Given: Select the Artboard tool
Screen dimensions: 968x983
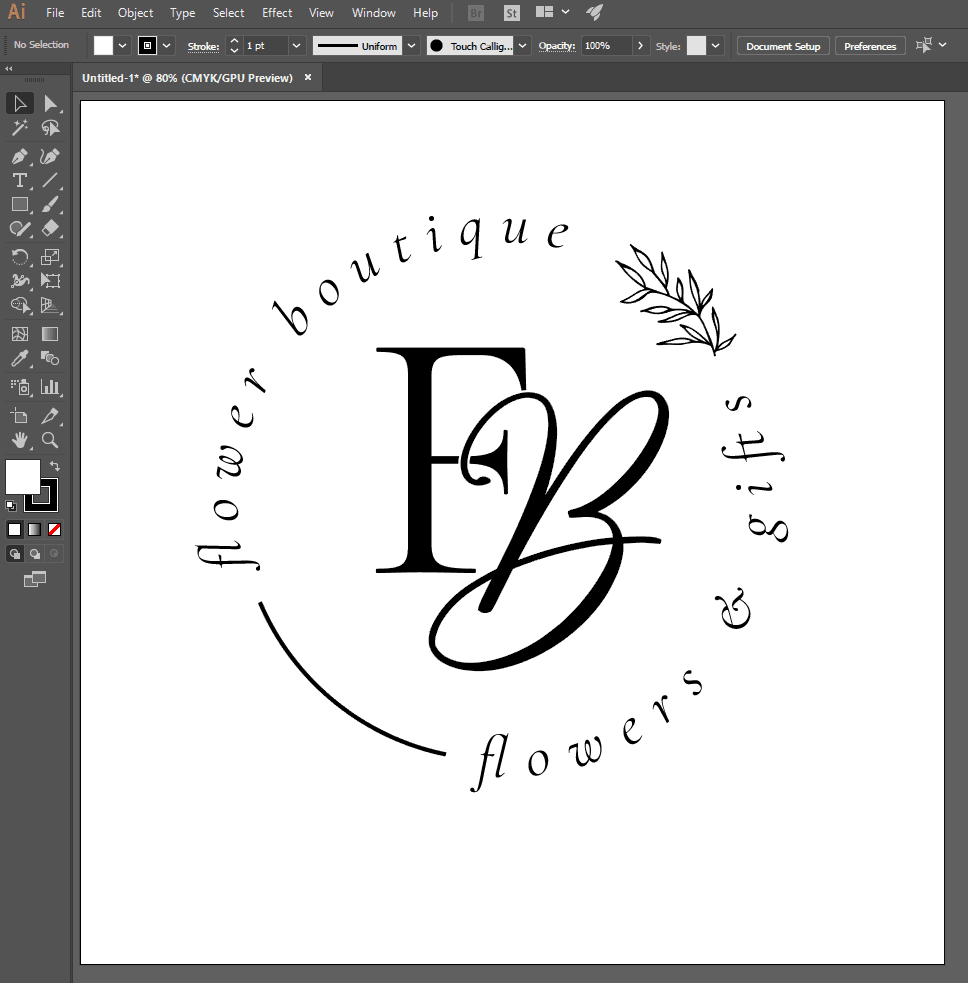Looking at the screenshot, I should [19, 416].
